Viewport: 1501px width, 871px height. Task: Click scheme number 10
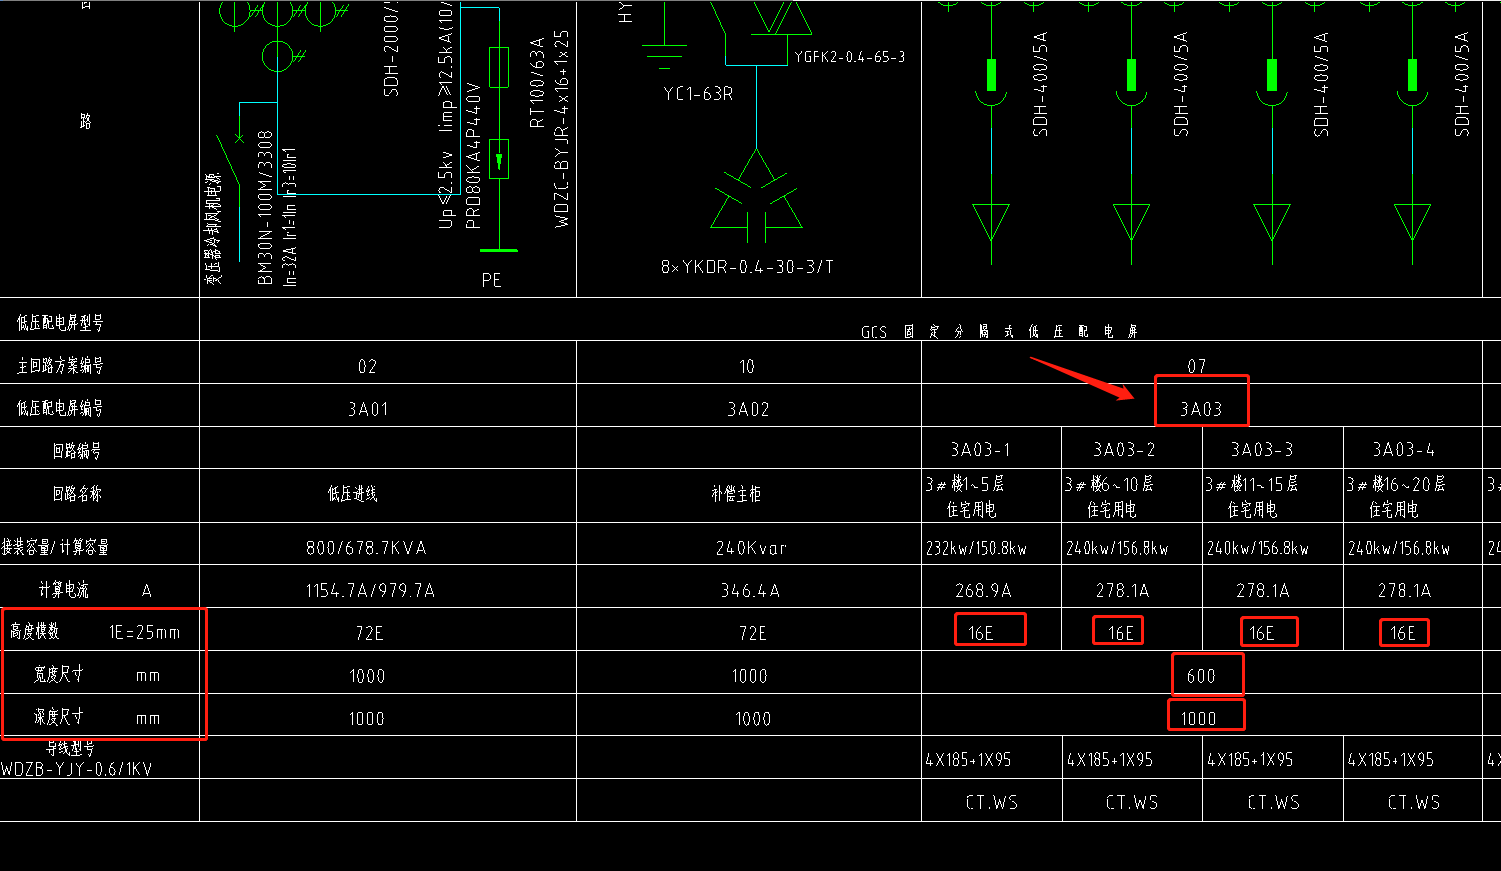[747, 366]
